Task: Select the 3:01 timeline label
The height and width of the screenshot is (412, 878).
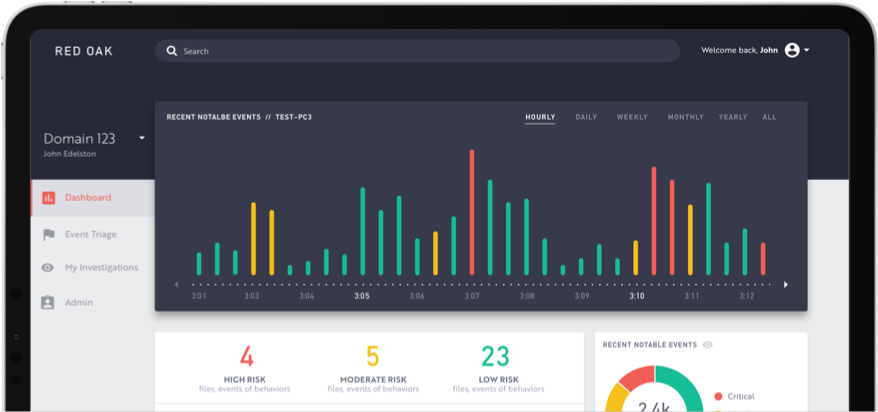Action: click(x=199, y=296)
